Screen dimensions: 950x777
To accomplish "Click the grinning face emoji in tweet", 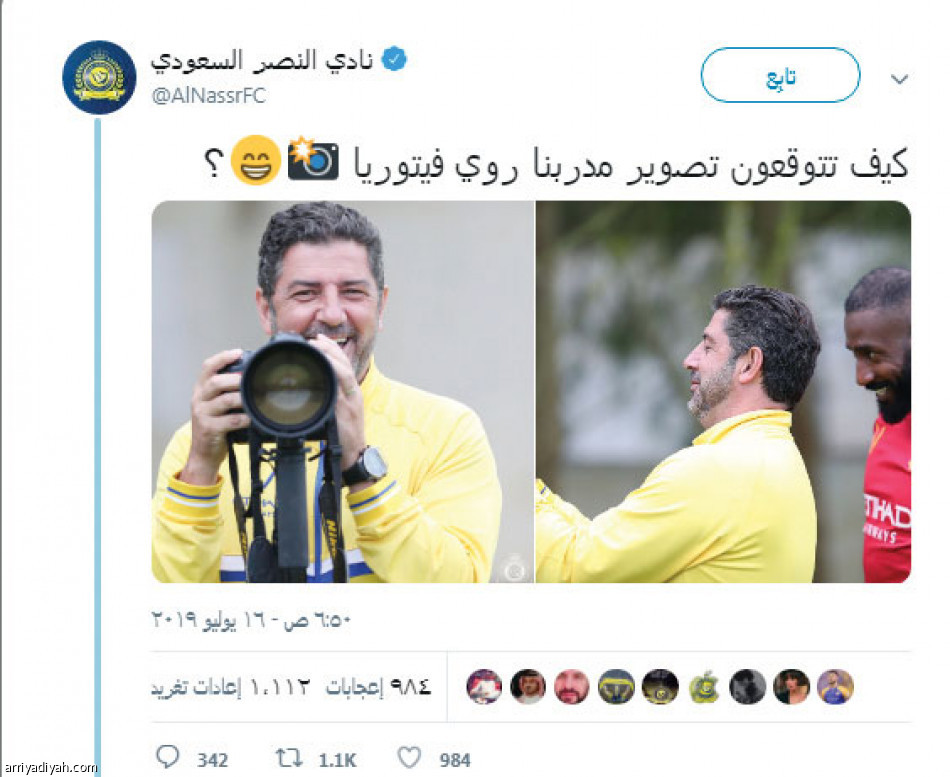I will point(256,160).
